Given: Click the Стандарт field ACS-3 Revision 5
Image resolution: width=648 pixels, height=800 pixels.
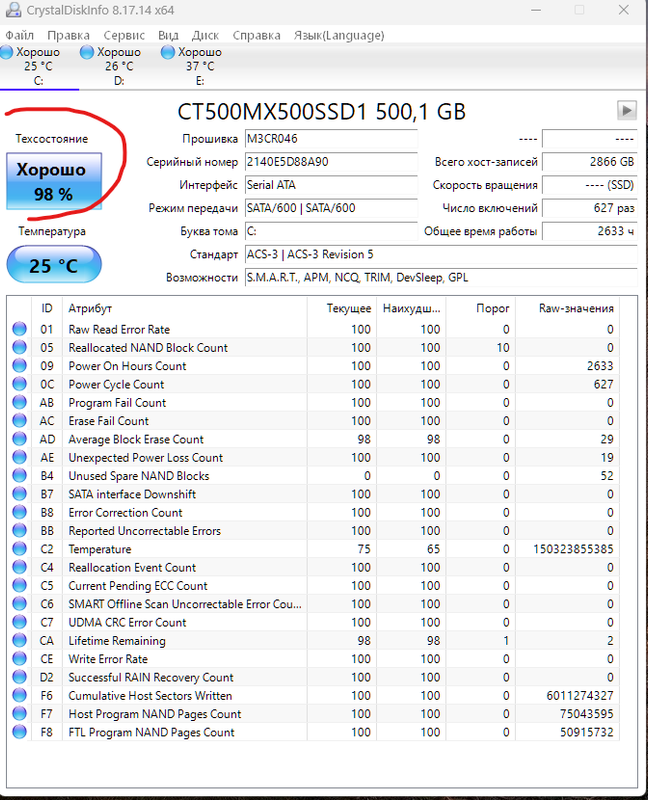Looking at the screenshot, I should [441, 254].
